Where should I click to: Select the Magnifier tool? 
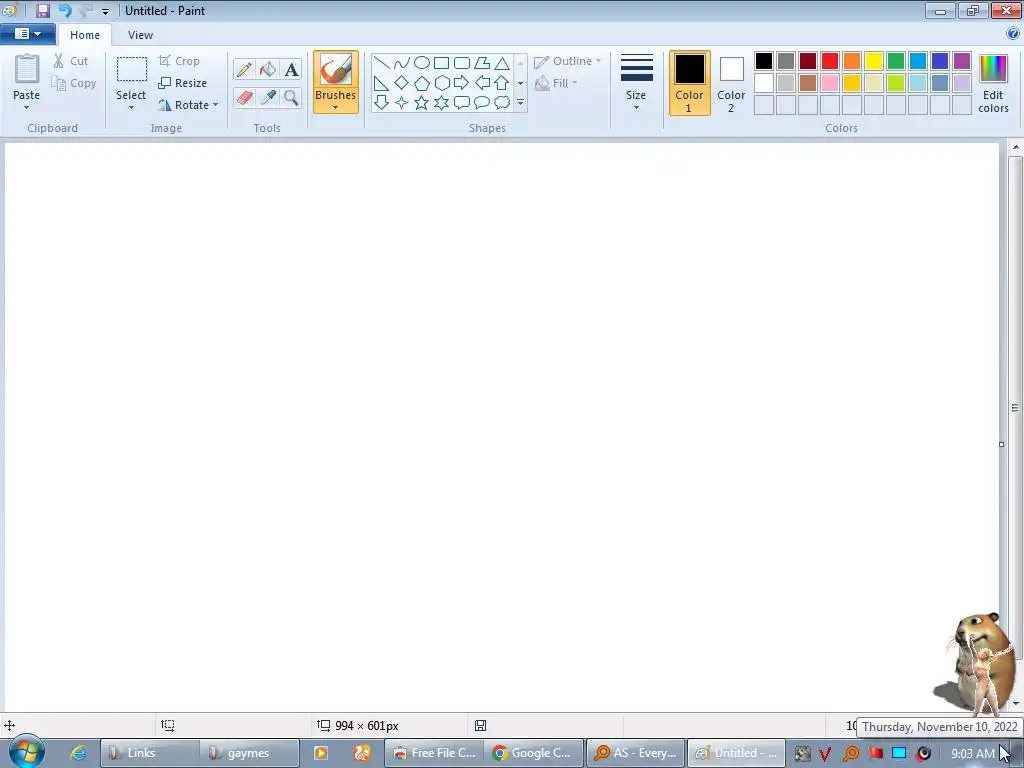click(x=291, y=98)
